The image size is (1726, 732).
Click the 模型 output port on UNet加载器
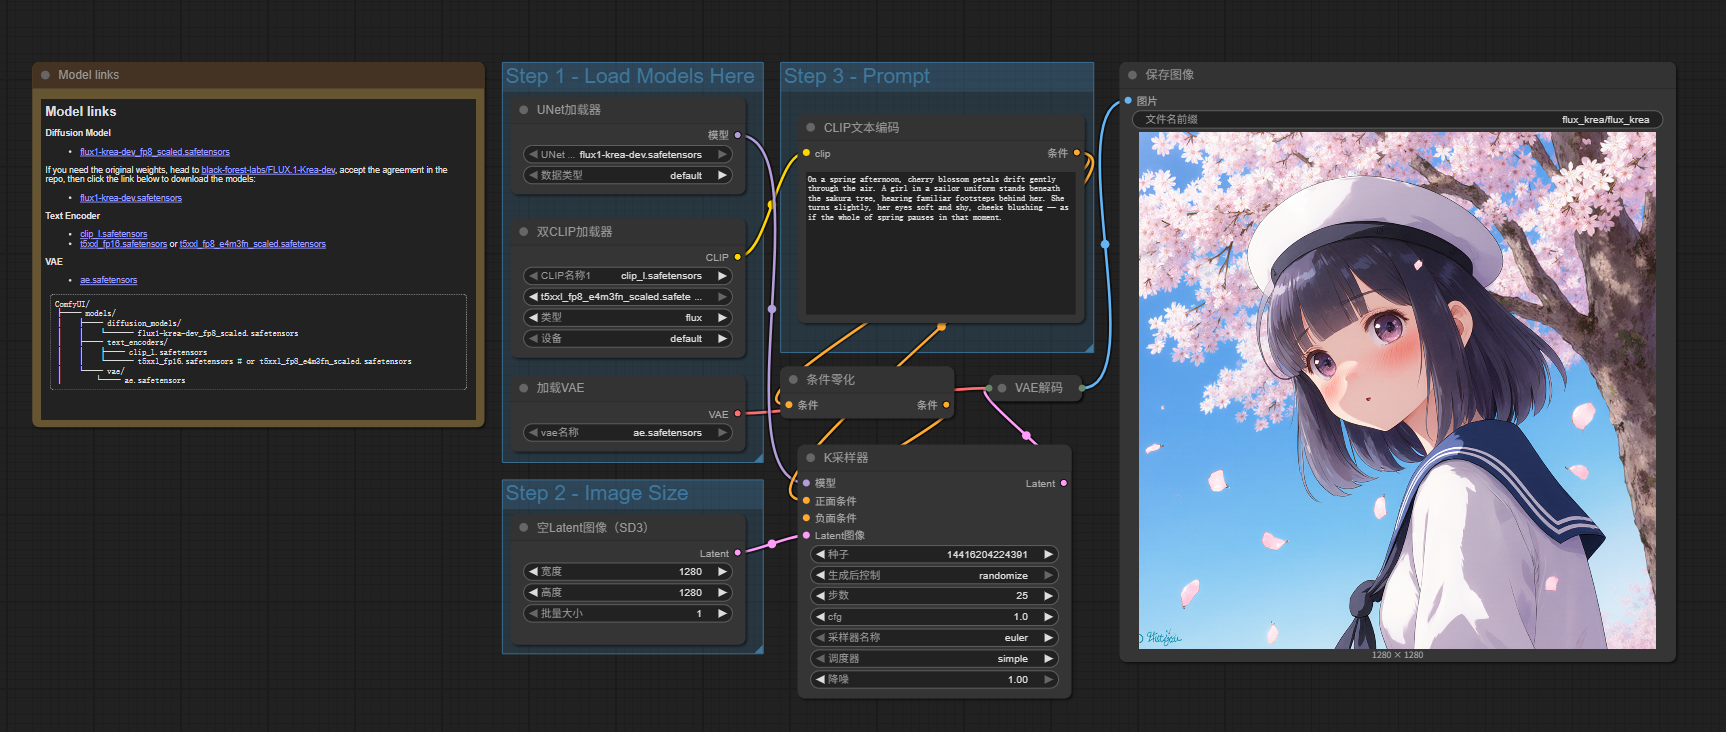pyautogui.click(x=738, y=135)
